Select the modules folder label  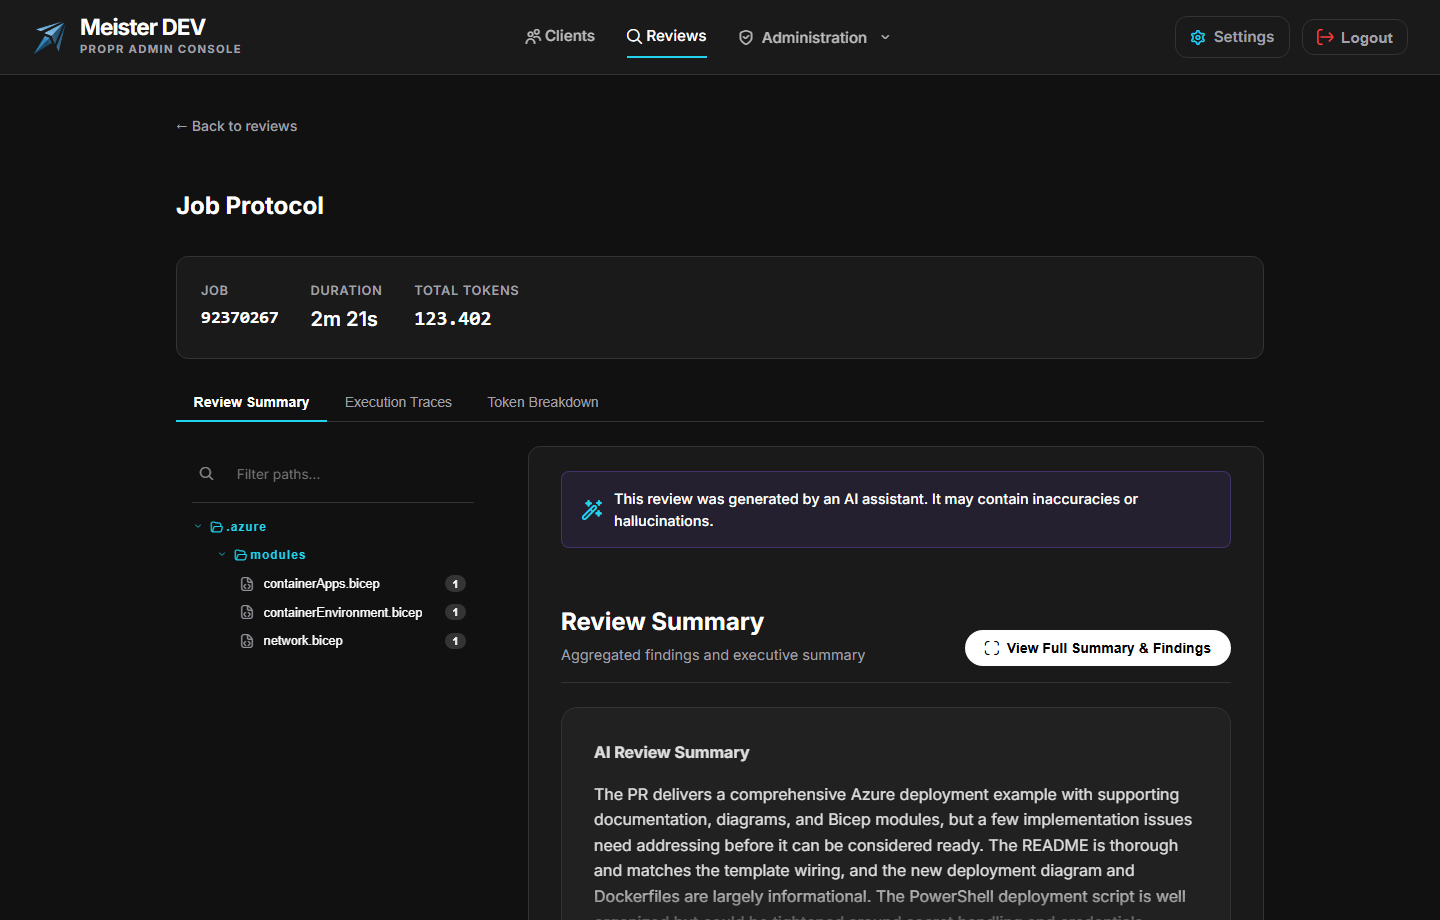(278, 555)
